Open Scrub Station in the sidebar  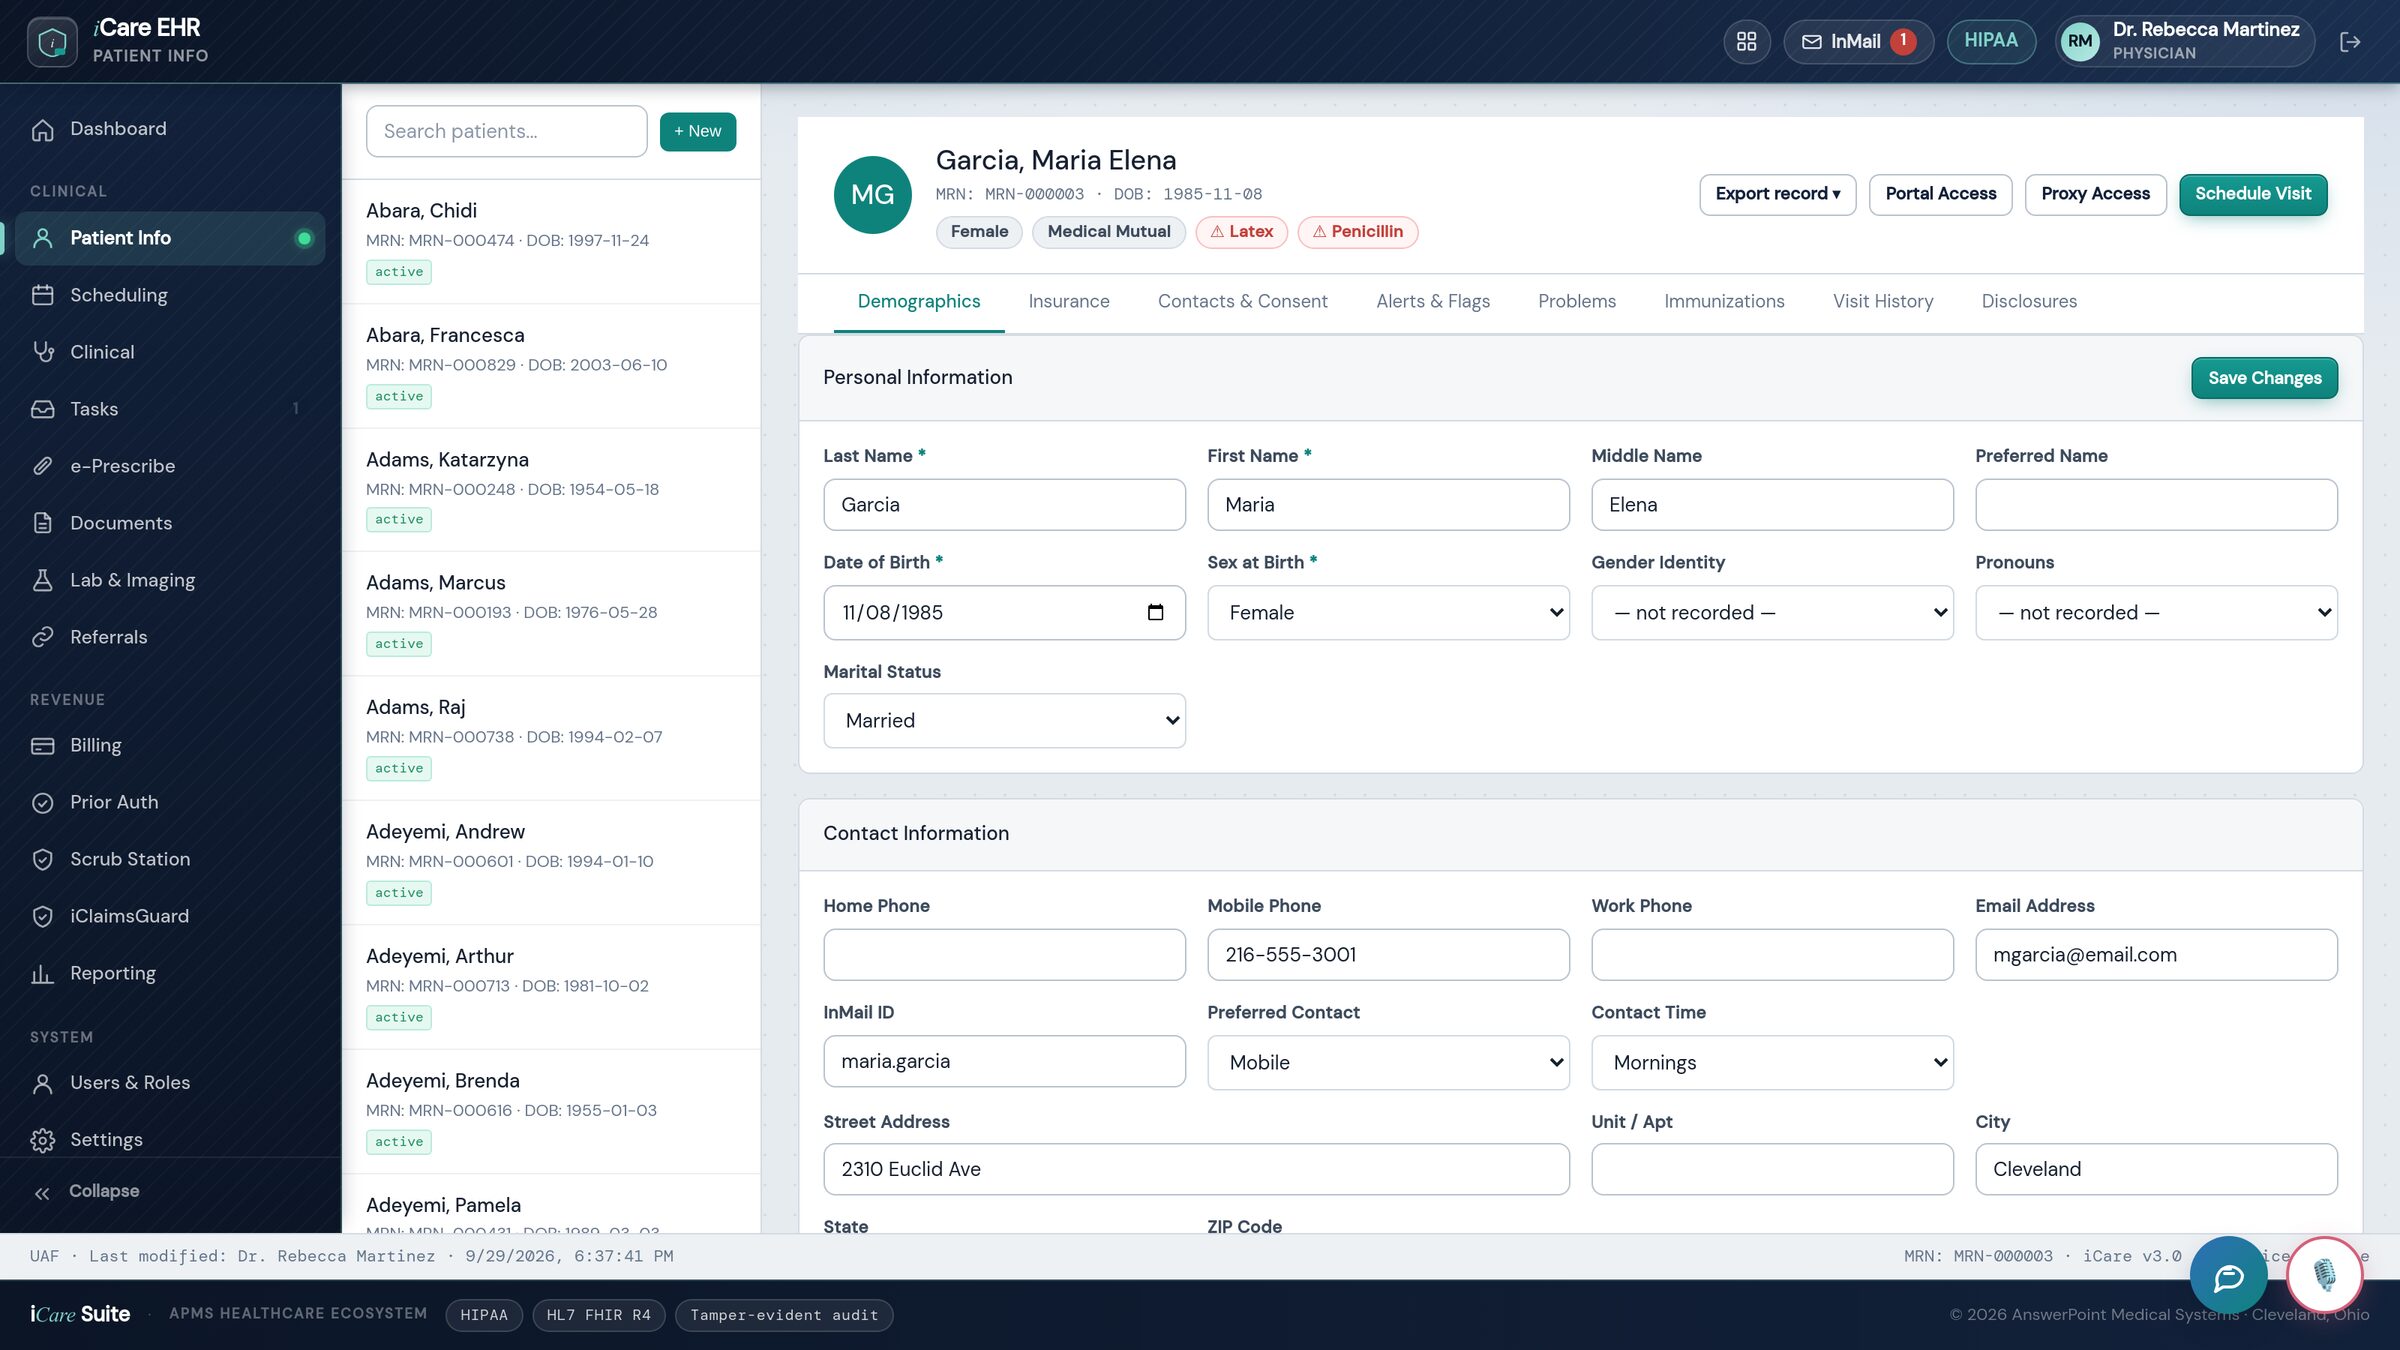tap(170, 859)
